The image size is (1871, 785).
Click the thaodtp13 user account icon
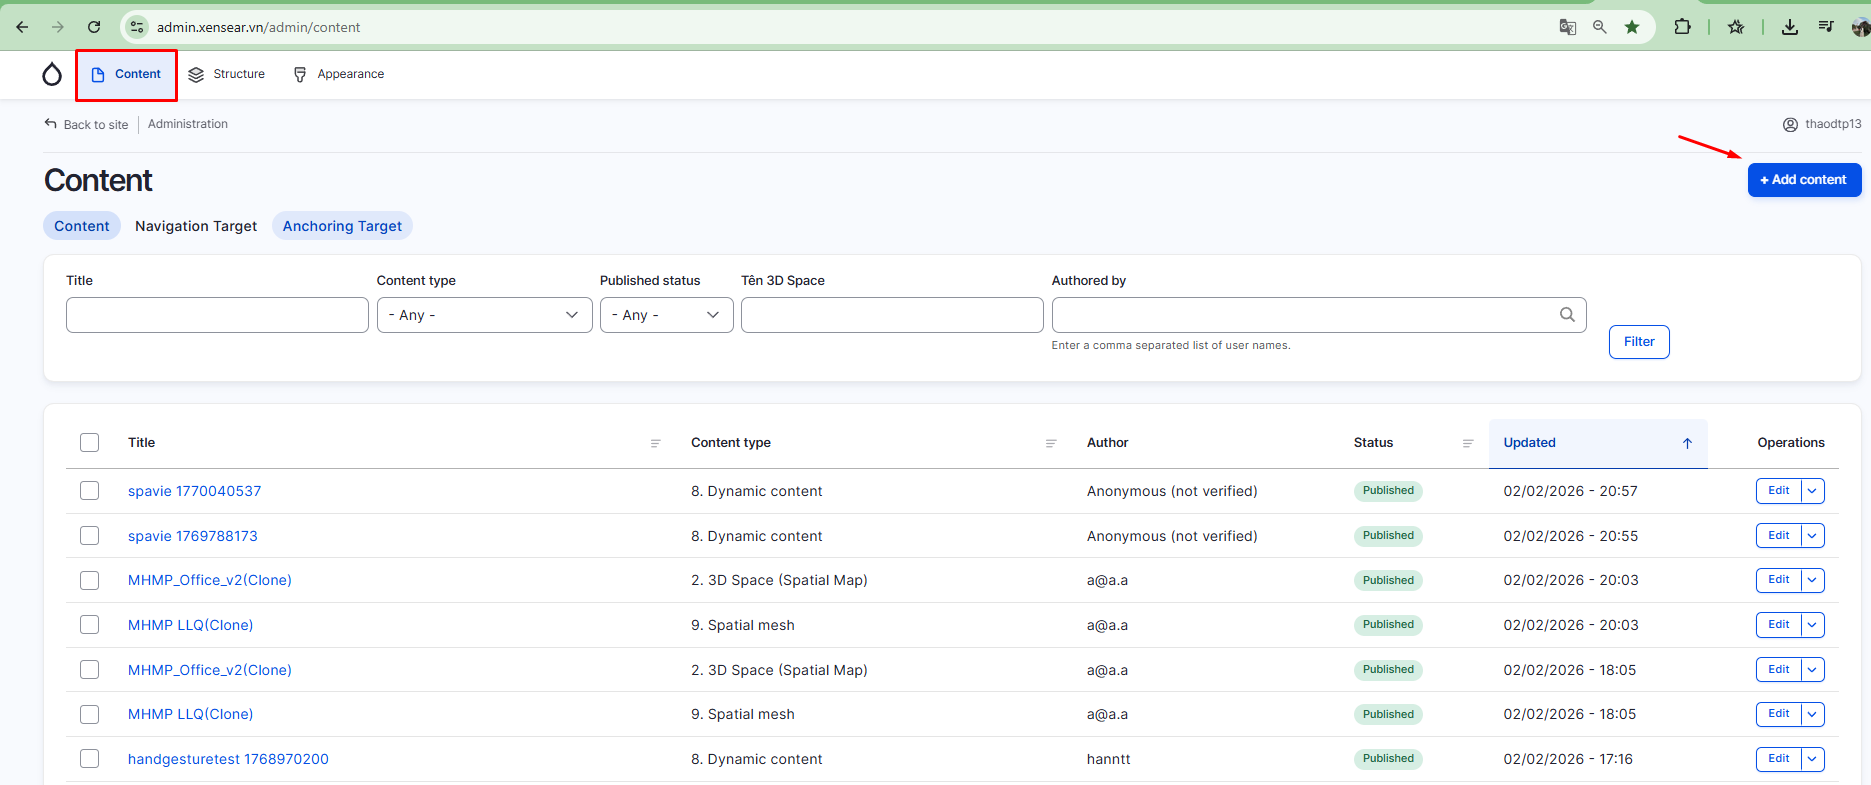click(1790, 125)
